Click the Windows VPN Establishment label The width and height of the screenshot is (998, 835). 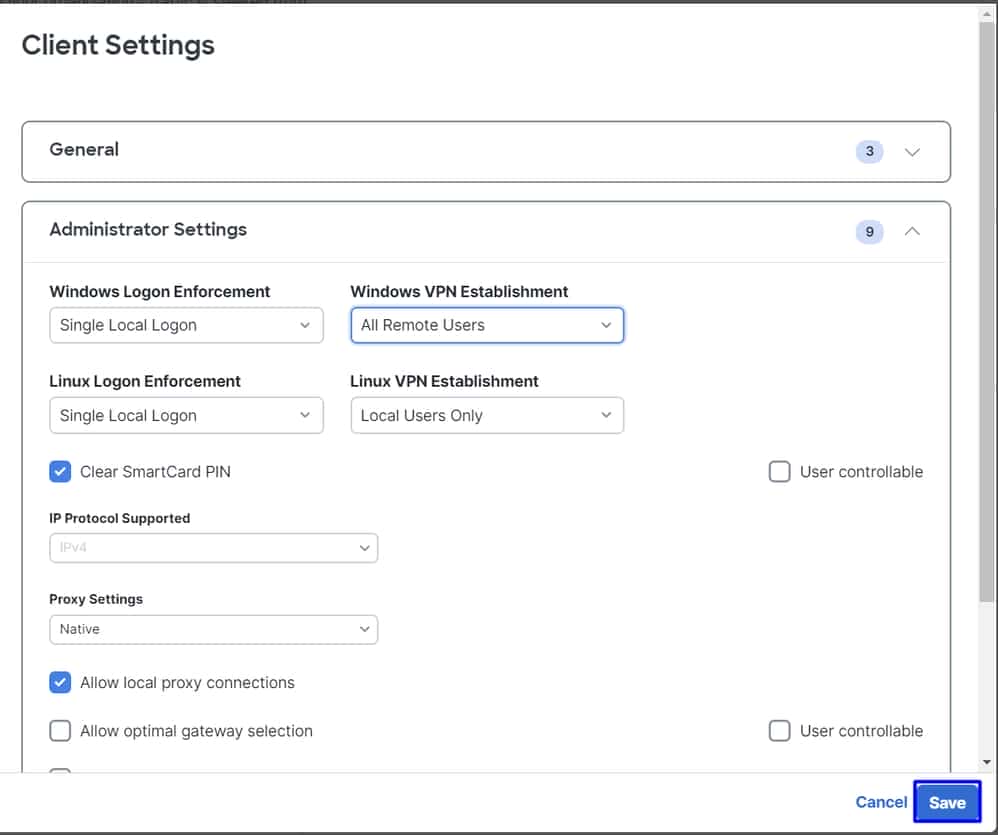(x=459, y=291)
